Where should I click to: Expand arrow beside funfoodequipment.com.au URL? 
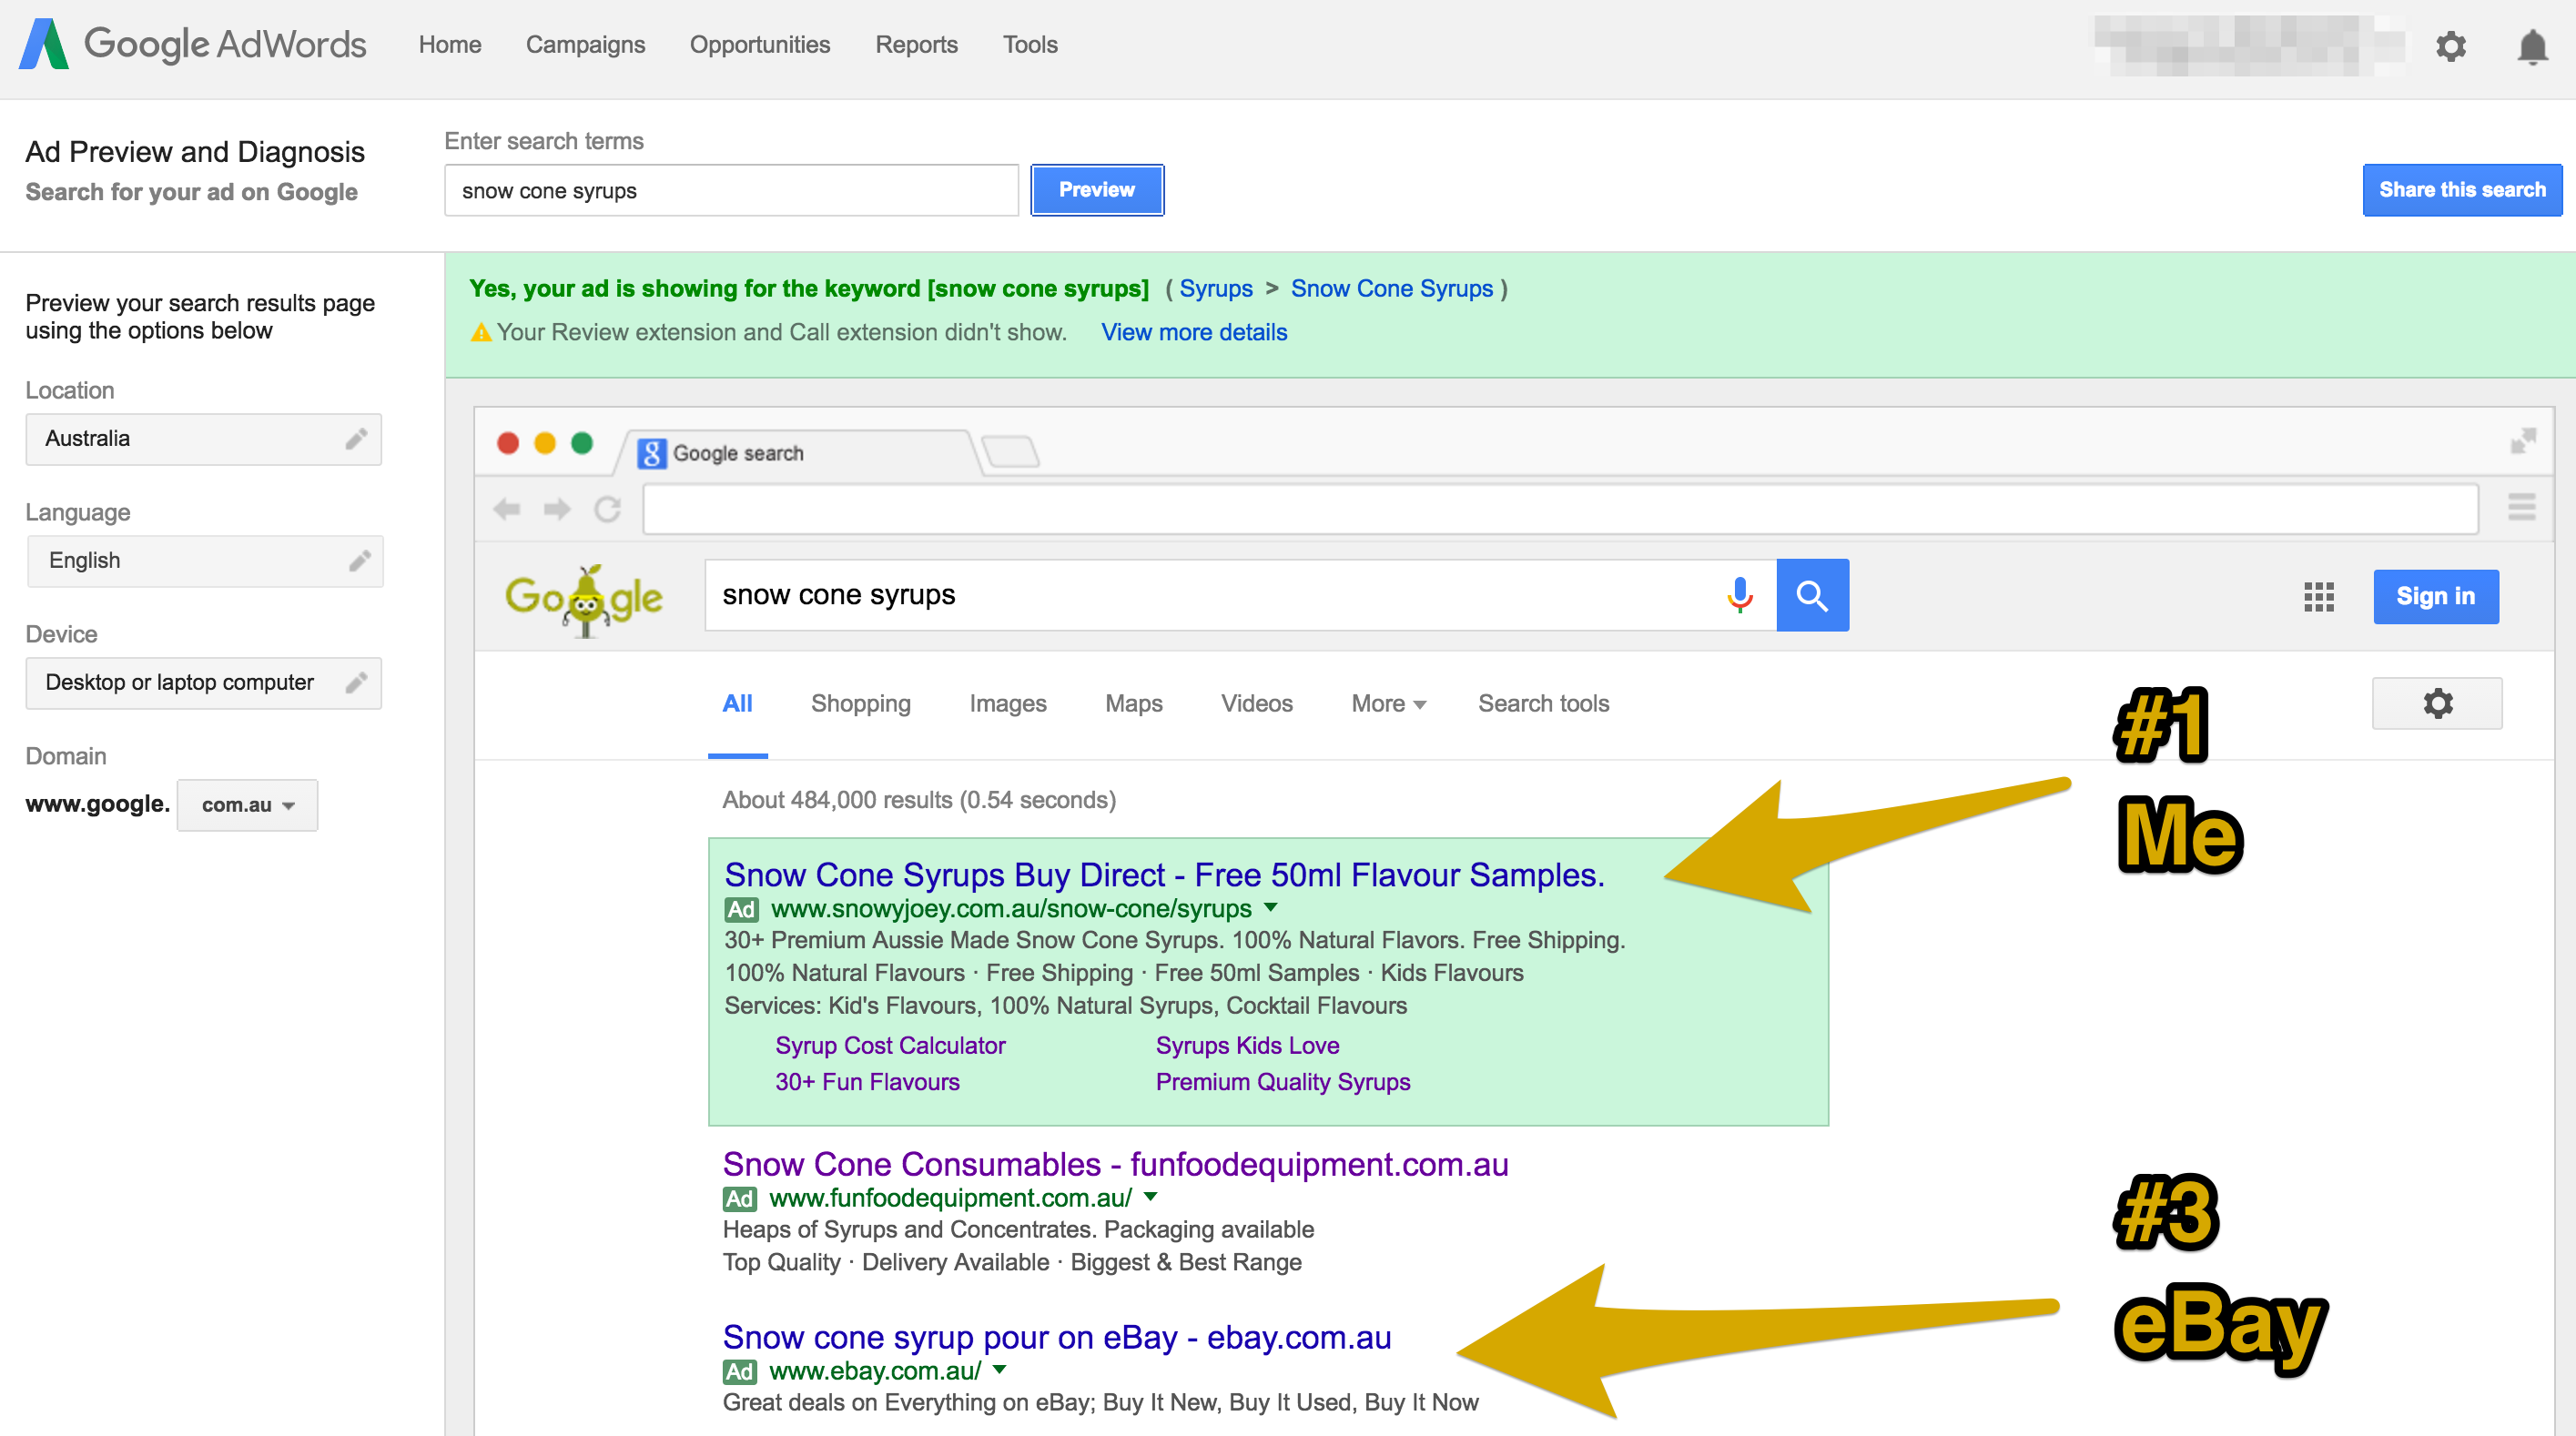coord(1151,1197)
